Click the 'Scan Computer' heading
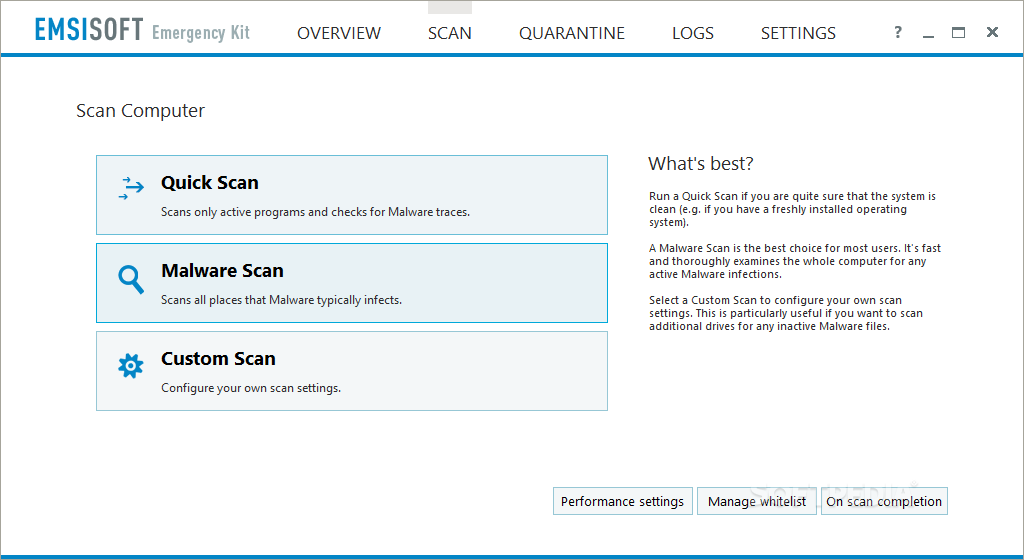The width and height of the screenshot is (1024, 560). [x=140, y=111]
